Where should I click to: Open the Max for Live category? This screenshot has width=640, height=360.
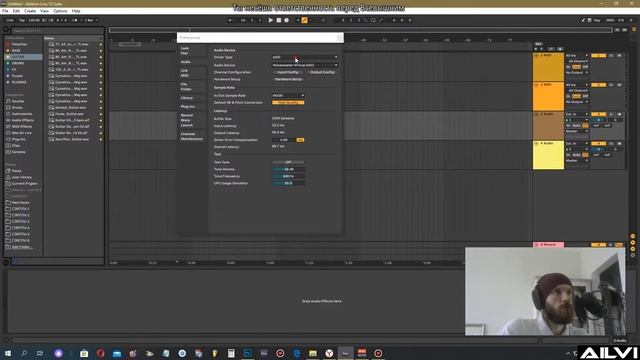[22, 133]
